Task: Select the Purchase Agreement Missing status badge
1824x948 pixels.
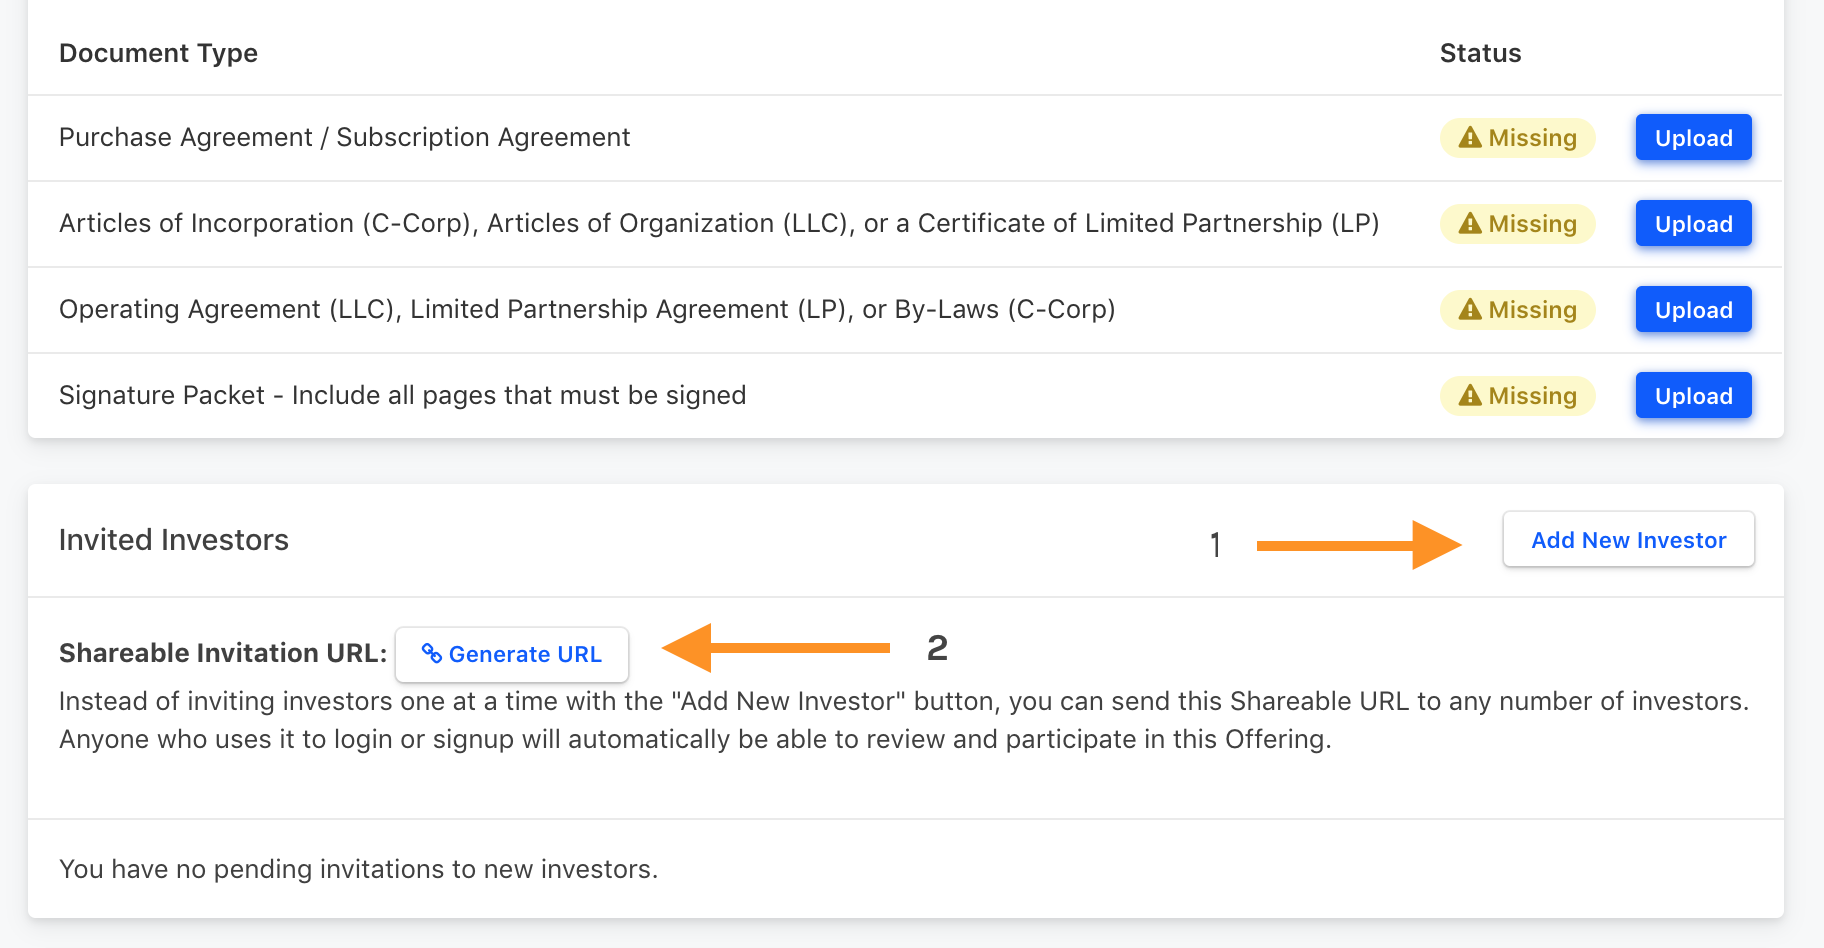Action: pyautogui.click(x=1517, y=138)
